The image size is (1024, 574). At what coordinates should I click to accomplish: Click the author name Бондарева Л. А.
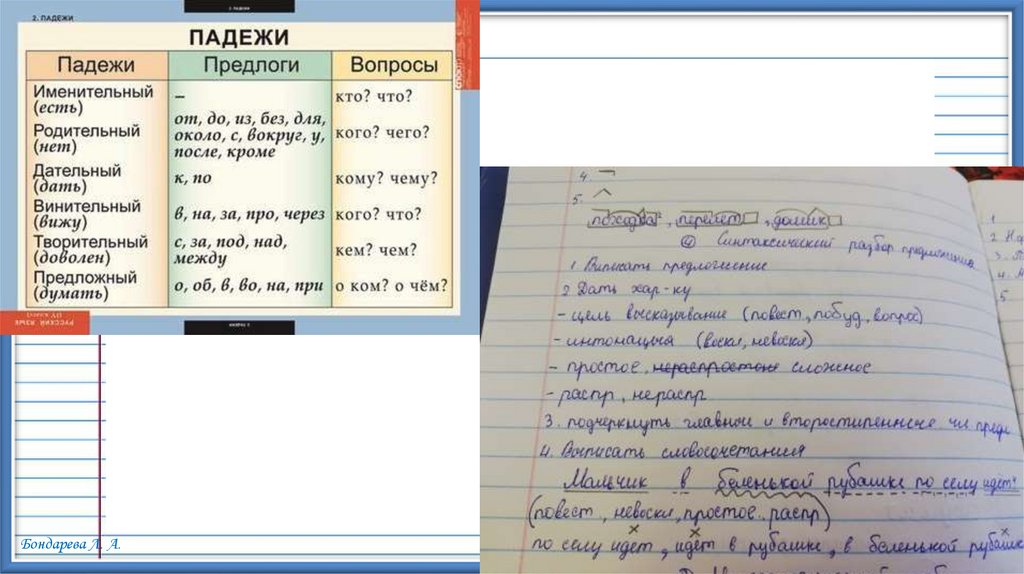pyautogui.click(x=69, y=544)
